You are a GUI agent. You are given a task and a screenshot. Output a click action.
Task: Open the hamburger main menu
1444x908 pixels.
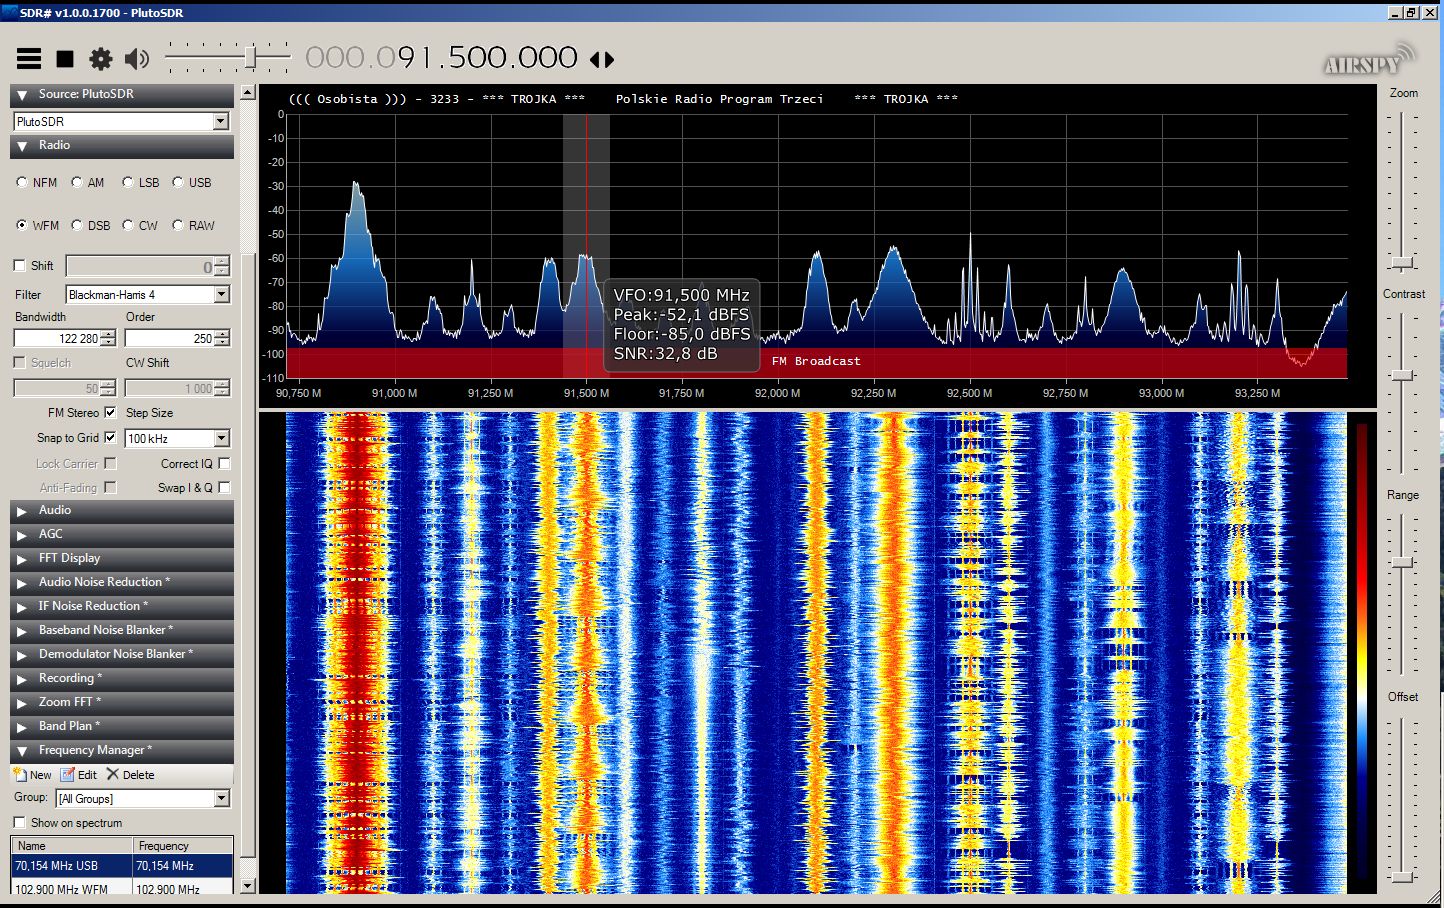pos(29,59)
